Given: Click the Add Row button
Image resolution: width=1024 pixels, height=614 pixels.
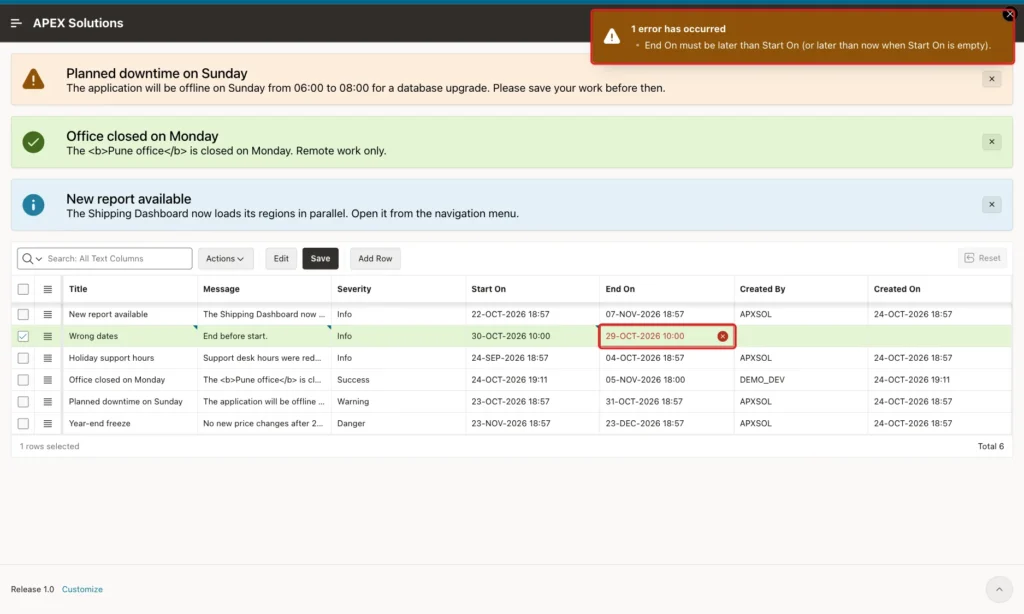Looking at the screenshot, I should [x=375, y=259].
